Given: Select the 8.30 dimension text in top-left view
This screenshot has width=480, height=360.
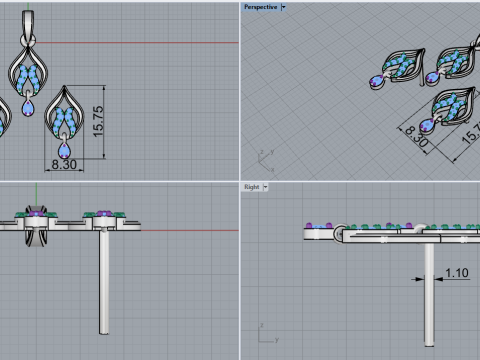Looking at the screenshot, I should 64,164.
